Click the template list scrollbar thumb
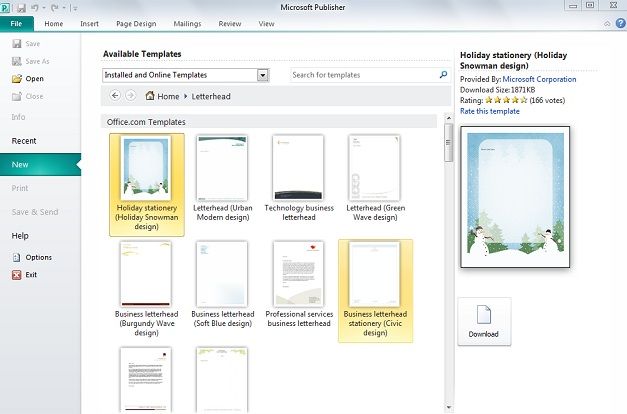The image size is (627, 414). (448, 142)
